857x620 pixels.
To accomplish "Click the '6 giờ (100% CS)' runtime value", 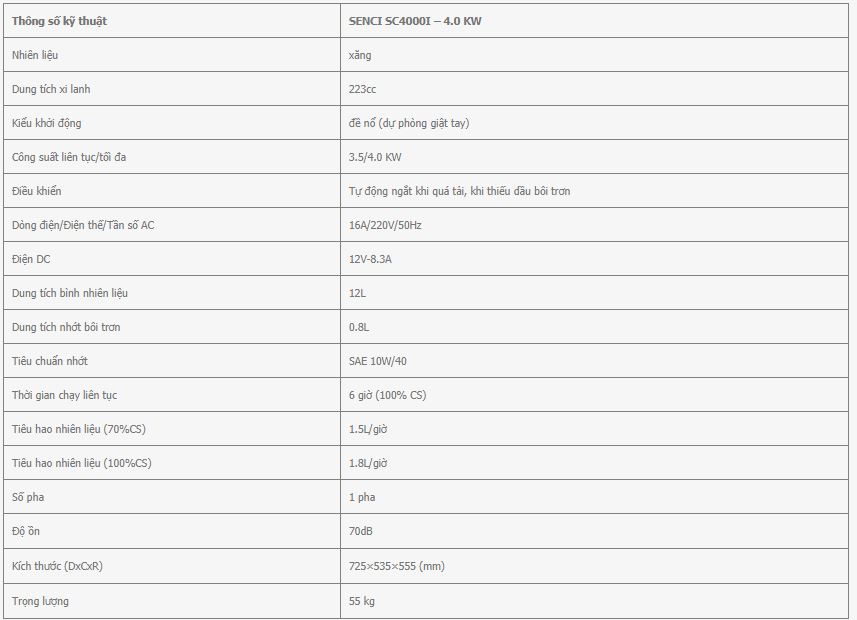I will coord(388,395).
